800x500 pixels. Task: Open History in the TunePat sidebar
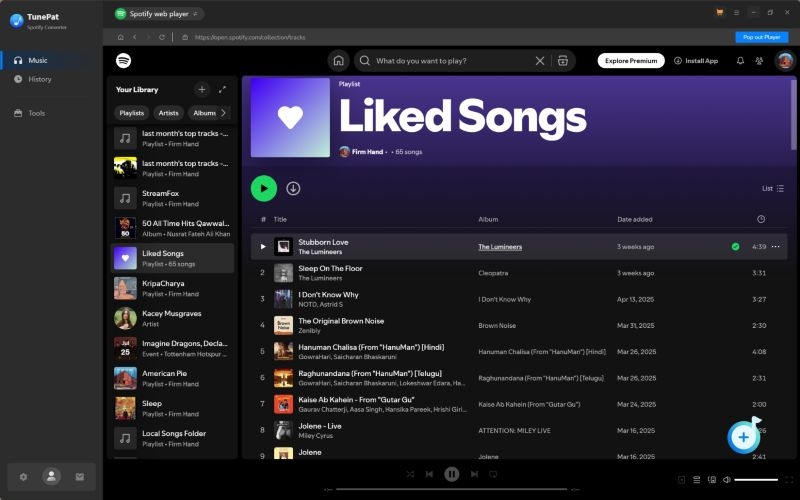[x=40, y=79]
